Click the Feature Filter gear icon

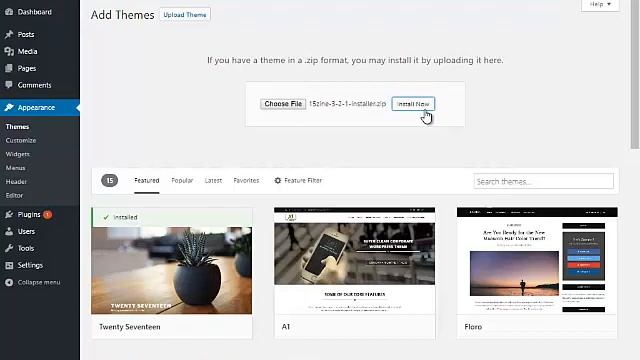[x=278, y=180]
